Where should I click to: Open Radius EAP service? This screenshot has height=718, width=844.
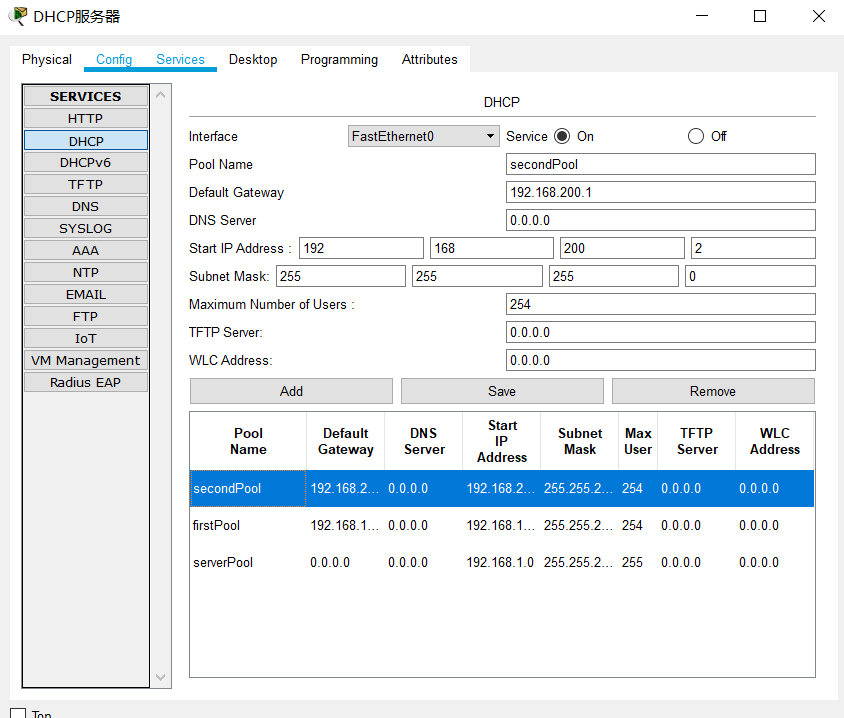86,383
